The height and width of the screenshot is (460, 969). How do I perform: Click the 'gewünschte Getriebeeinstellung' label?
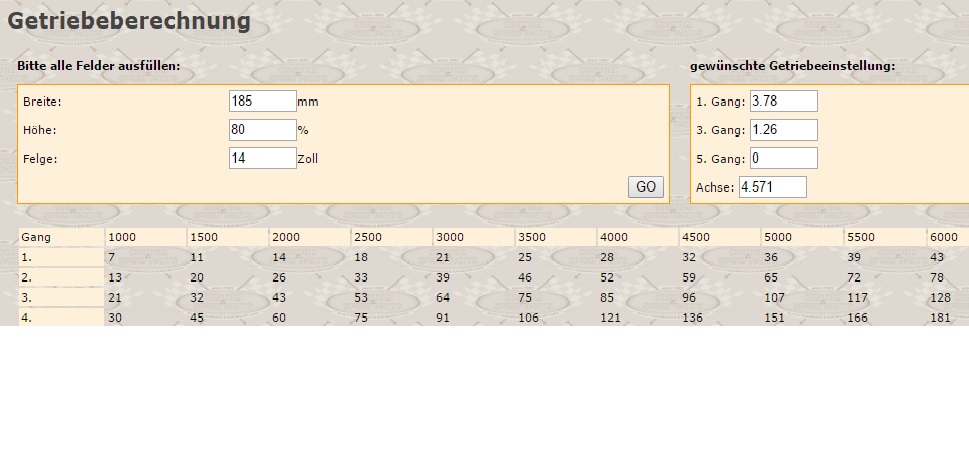click(x=792, y=66)
